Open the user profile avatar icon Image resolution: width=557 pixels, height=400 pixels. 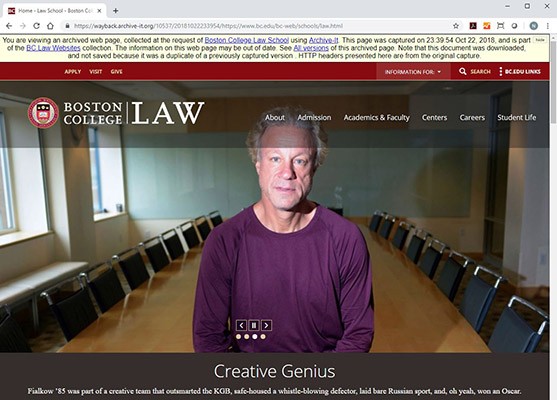pos(534,26)
